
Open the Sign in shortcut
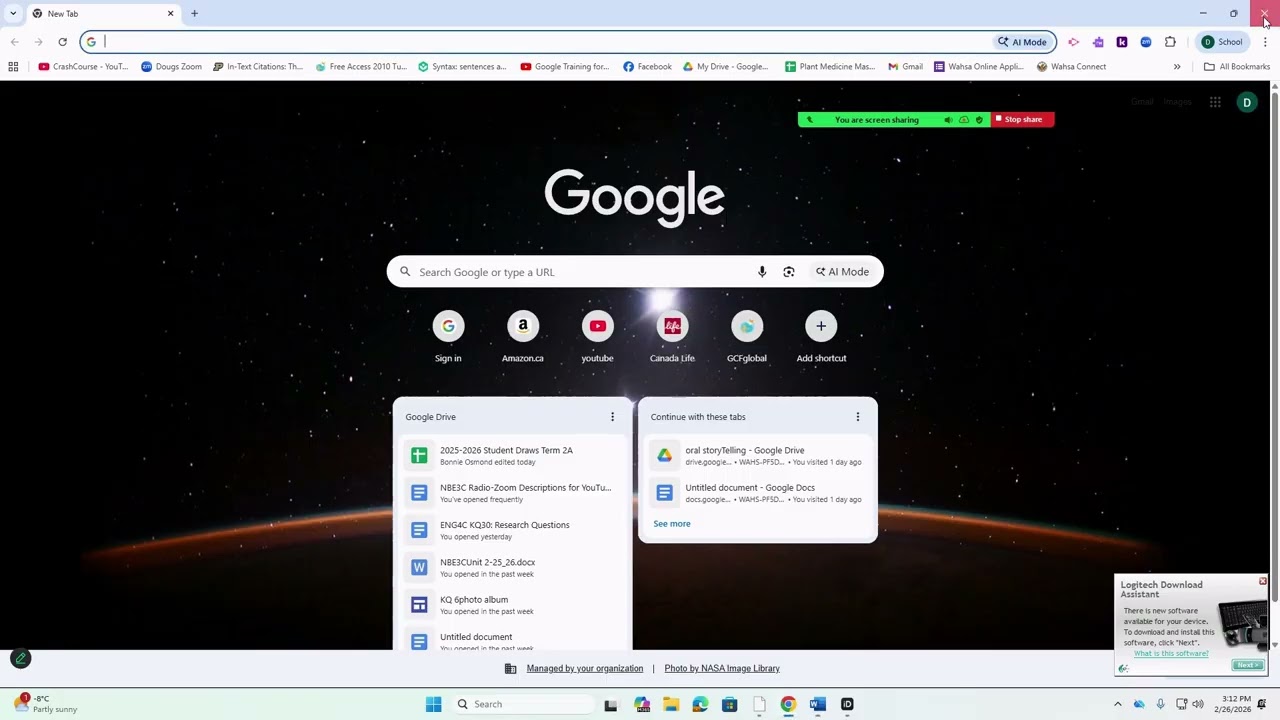pos(448,337)
